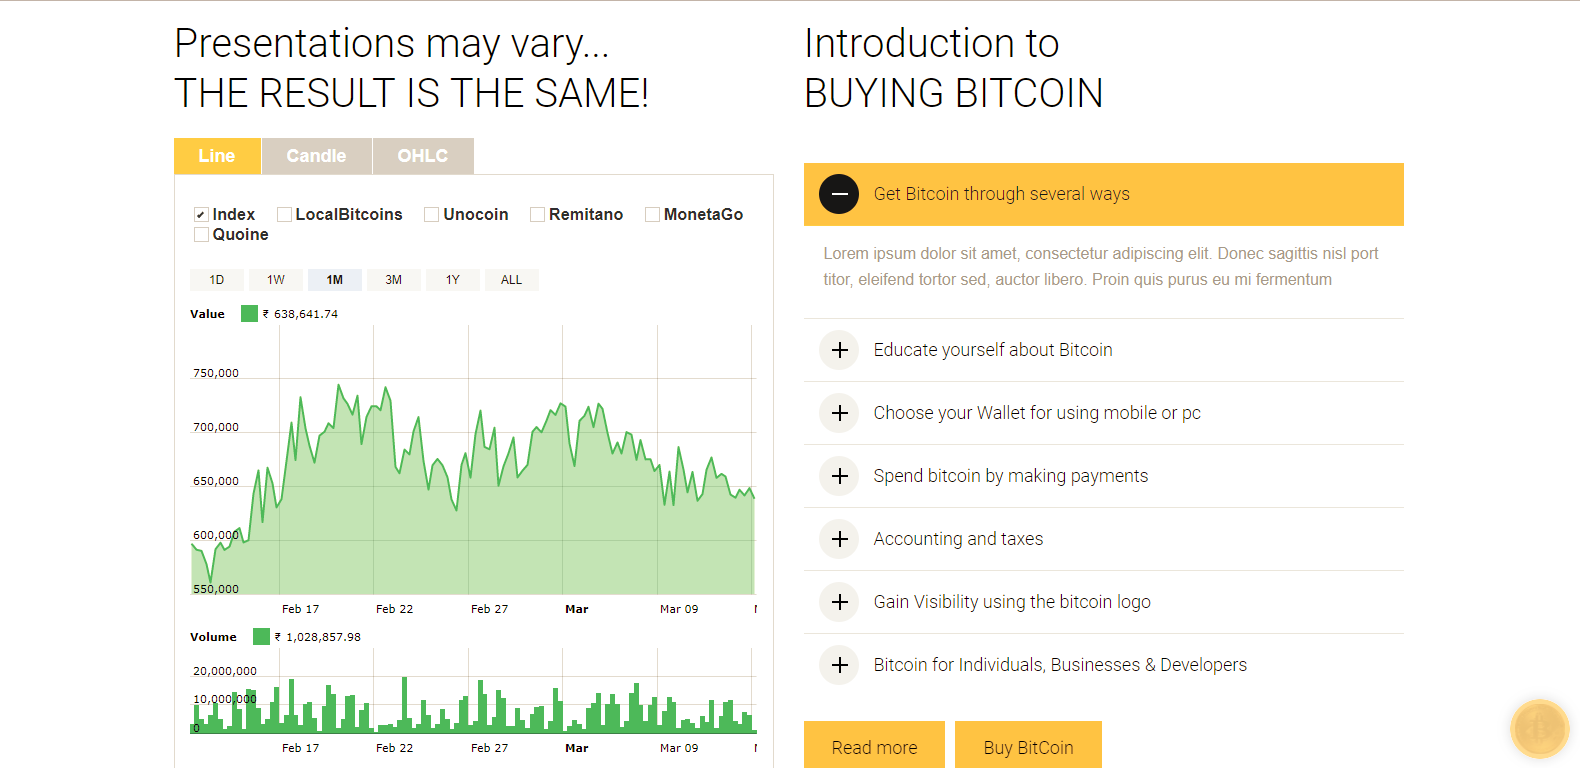The height and width of the screenshot is (768, 1580).
Task: Click the Read more button
Action: pyautogui.click(x=874, y=747)
